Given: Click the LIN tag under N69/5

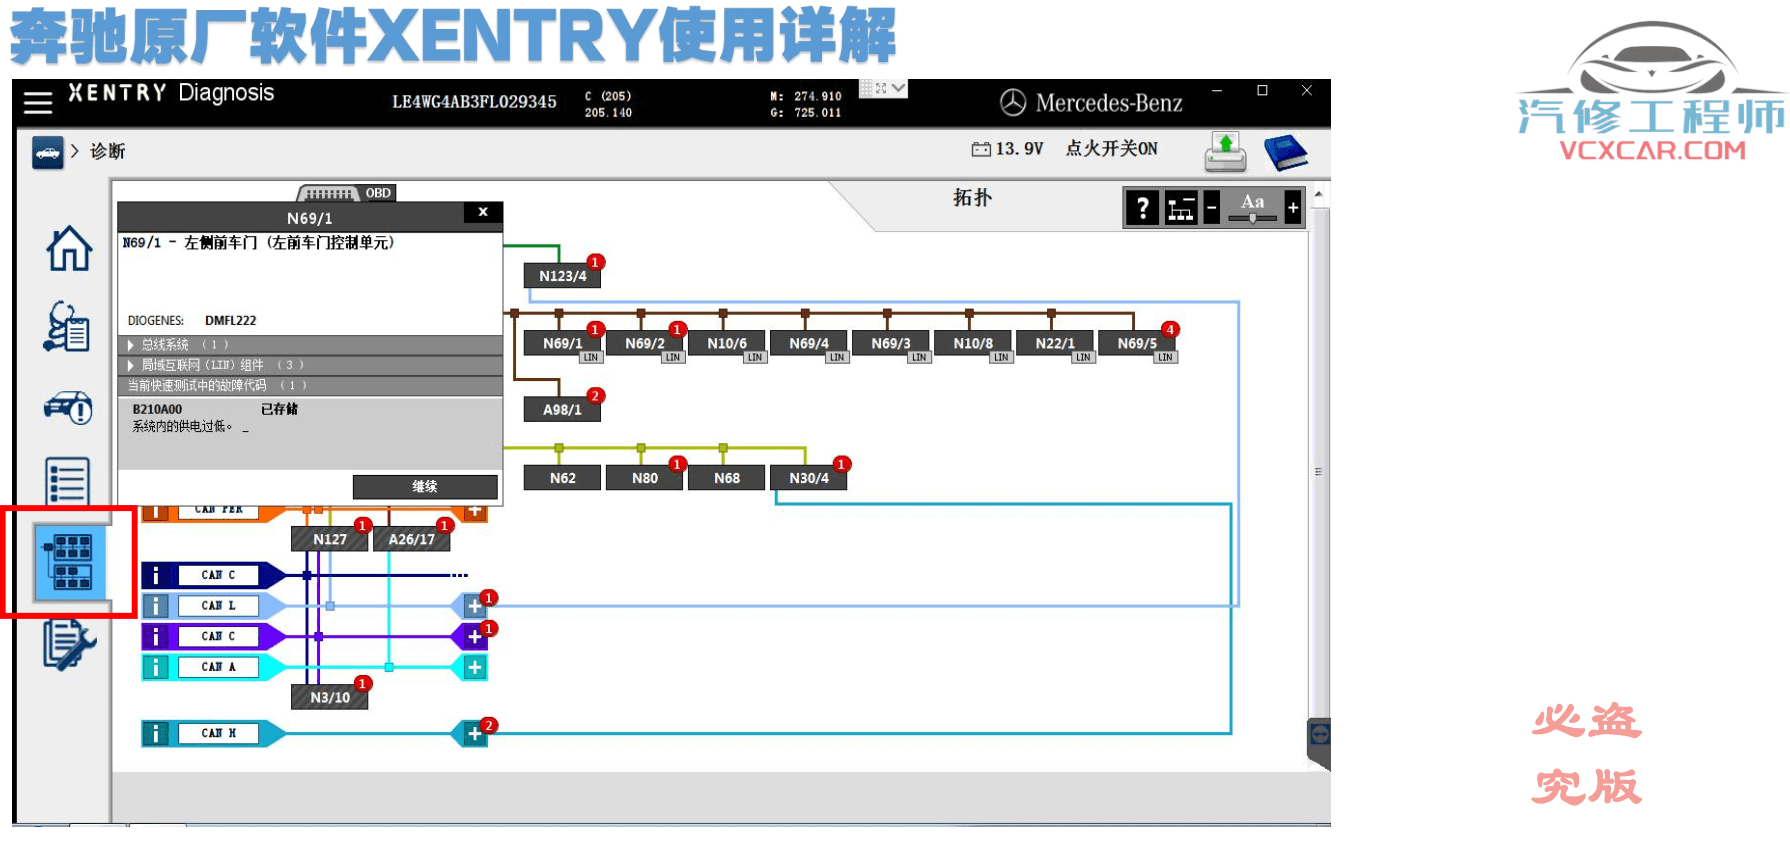Looking at the screenshot, I should (x=1166, y=357).
